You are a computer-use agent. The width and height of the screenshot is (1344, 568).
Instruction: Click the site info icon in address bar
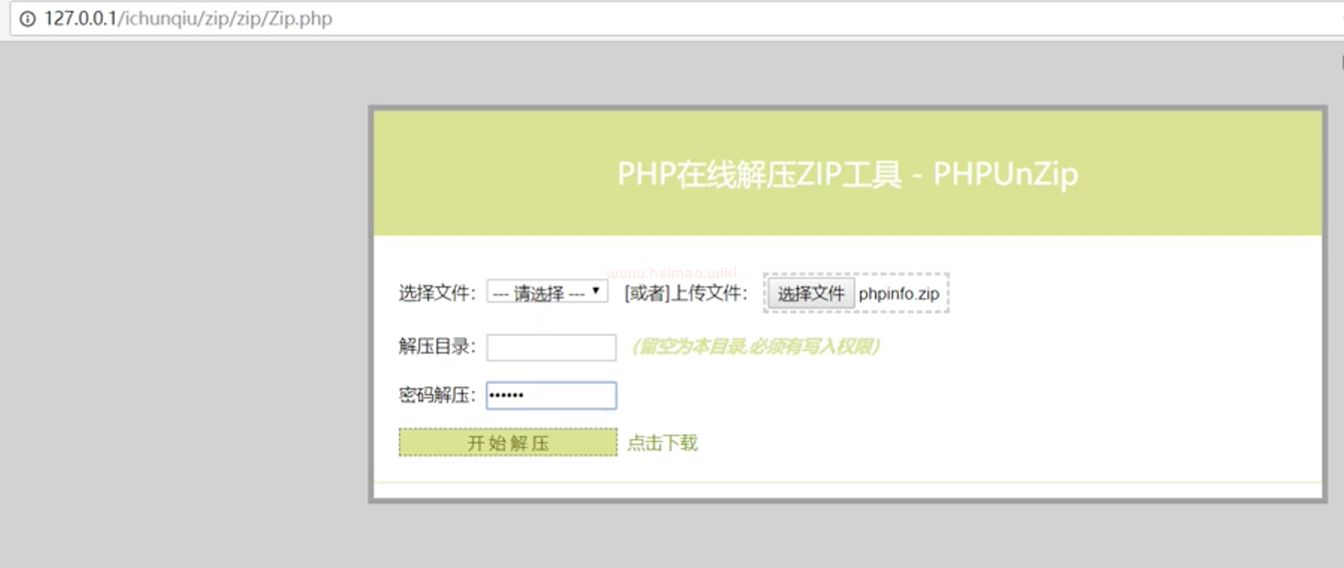27,19
